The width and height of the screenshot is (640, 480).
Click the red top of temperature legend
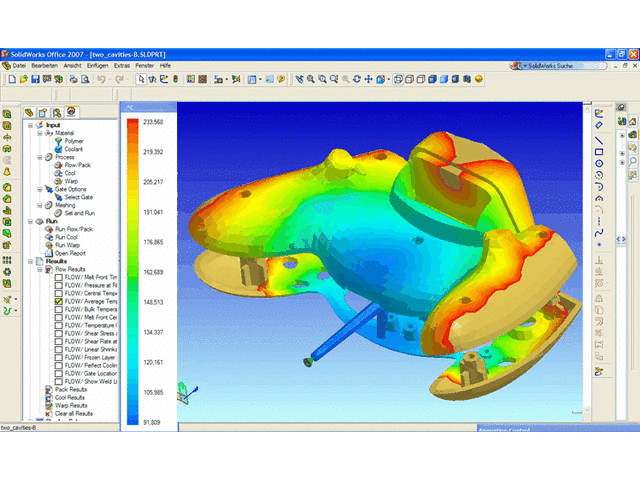tap(132, 125)
